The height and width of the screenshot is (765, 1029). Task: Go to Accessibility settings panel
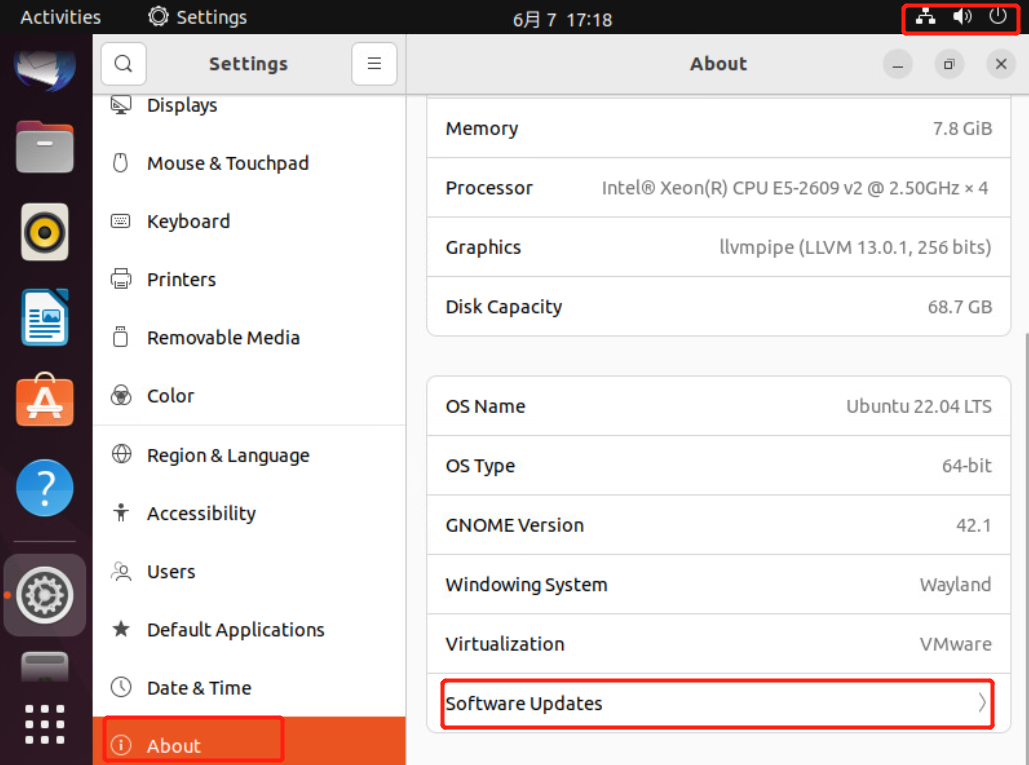click(x=201, y=513)
